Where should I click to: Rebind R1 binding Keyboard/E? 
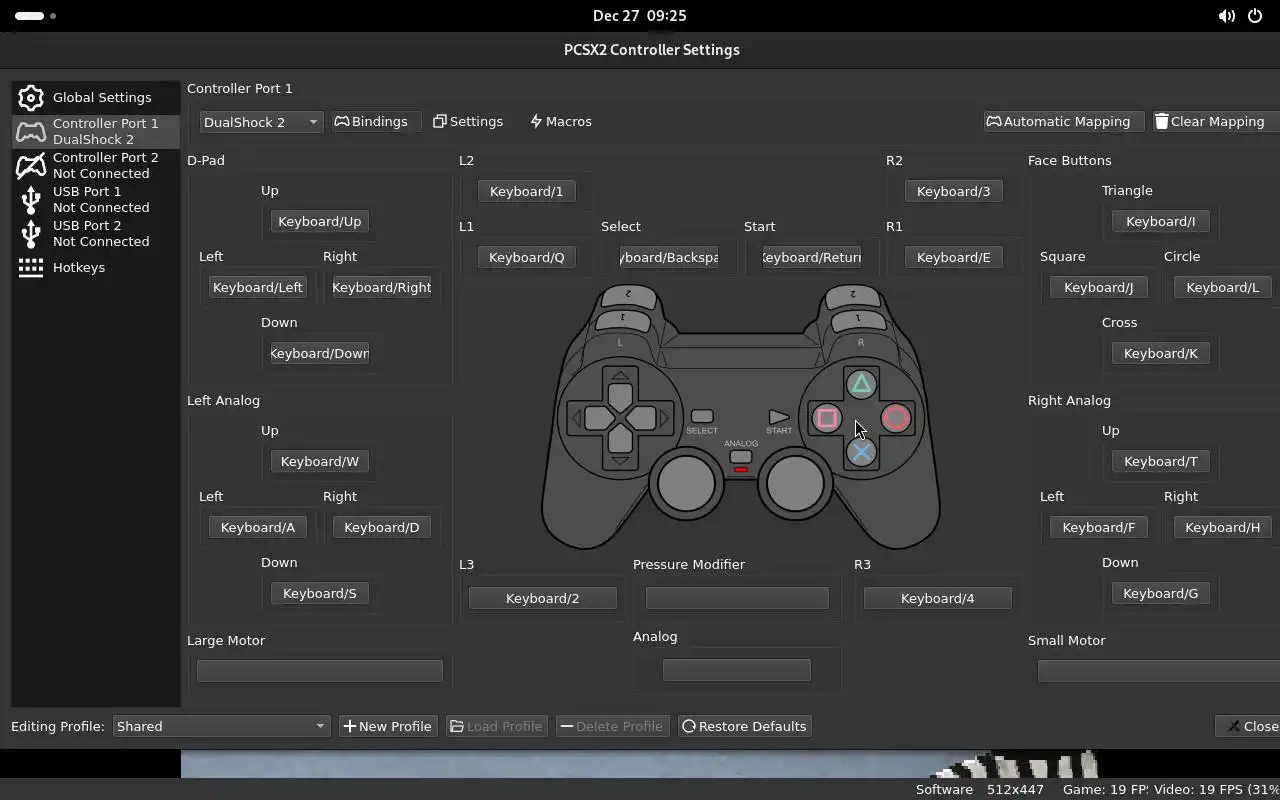click(954, 257)
